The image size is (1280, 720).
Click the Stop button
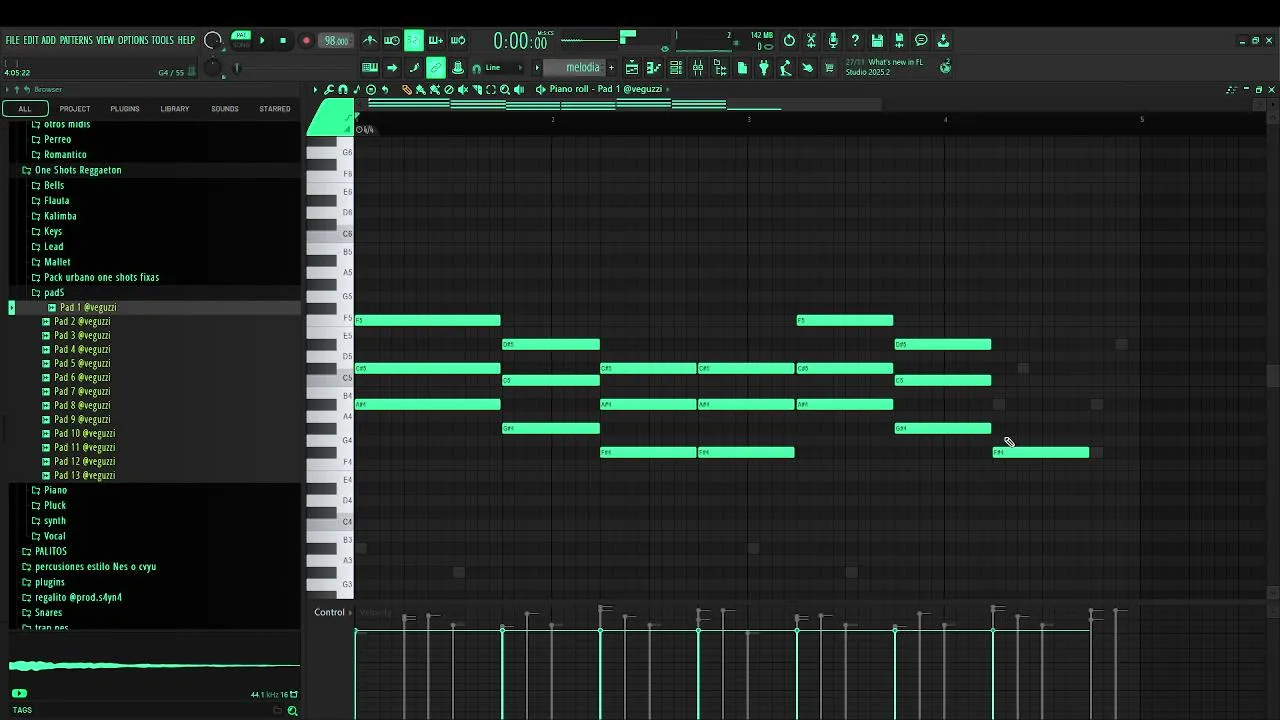click(x=283, y=41)
